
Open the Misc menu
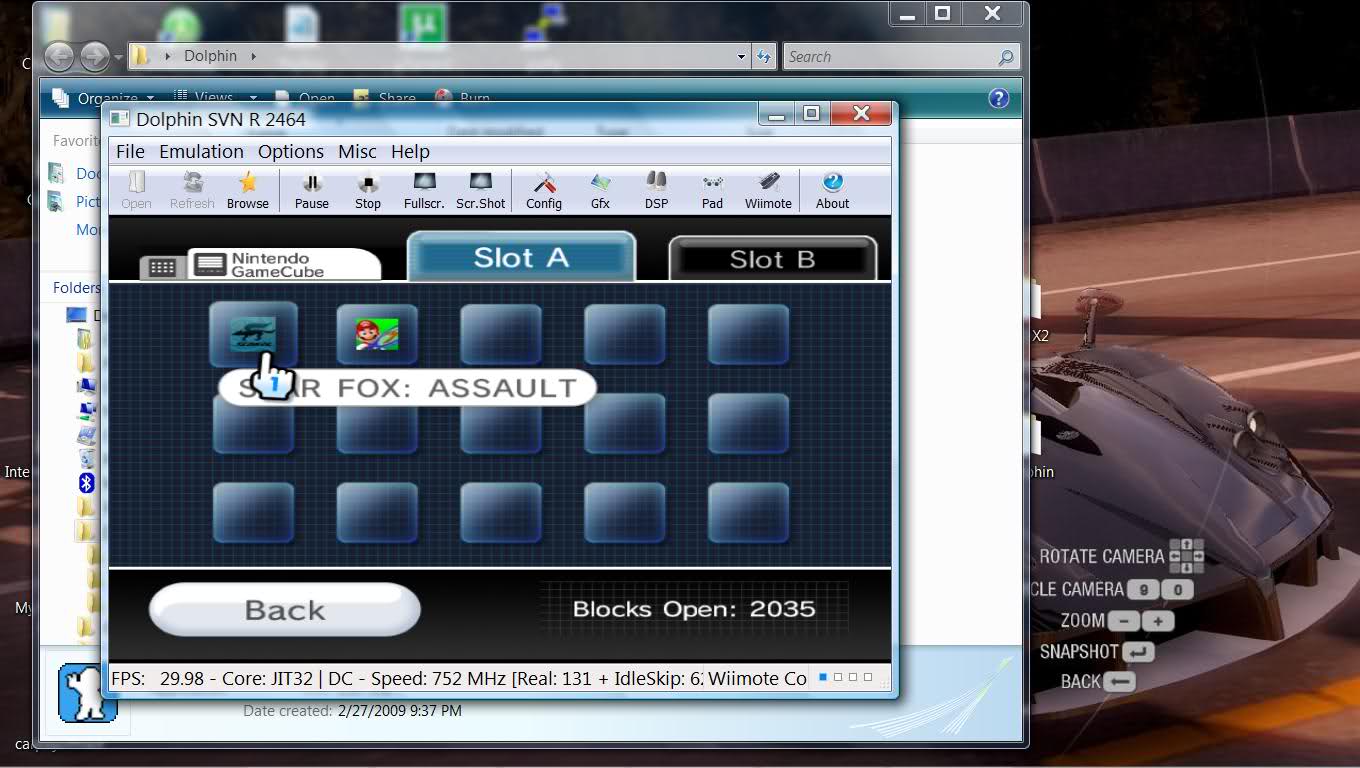(357, 151)
